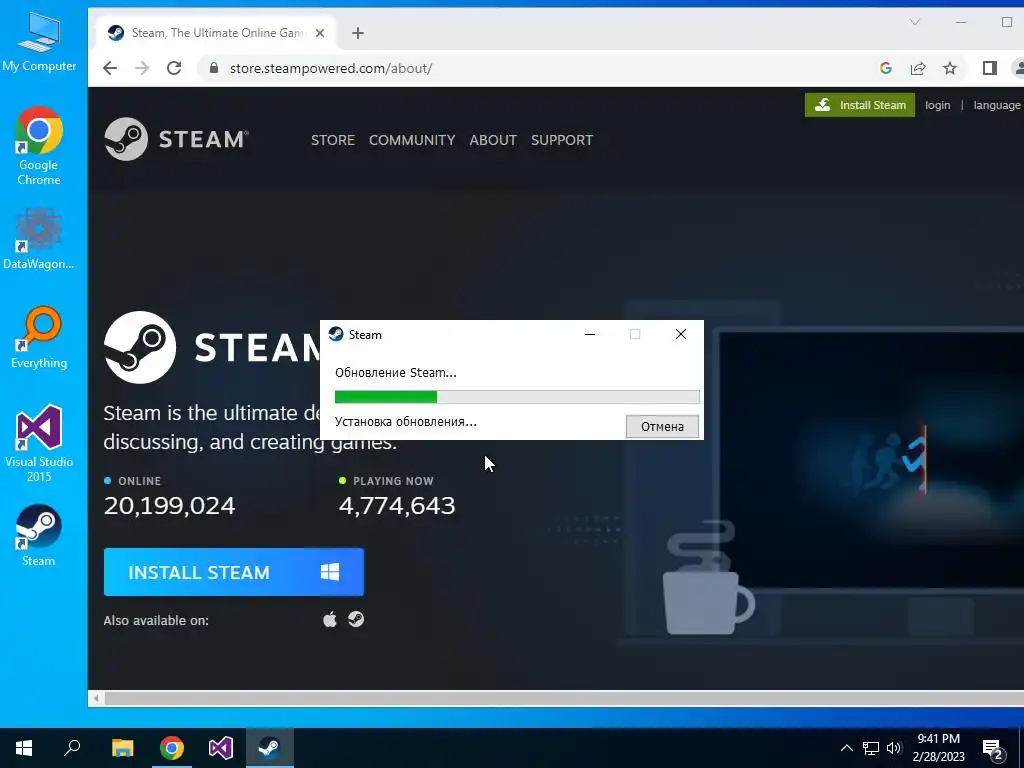Viewport: 1024px width, 768px height.
Task: Click the Steam logo in site header
Action: (176, 139)
